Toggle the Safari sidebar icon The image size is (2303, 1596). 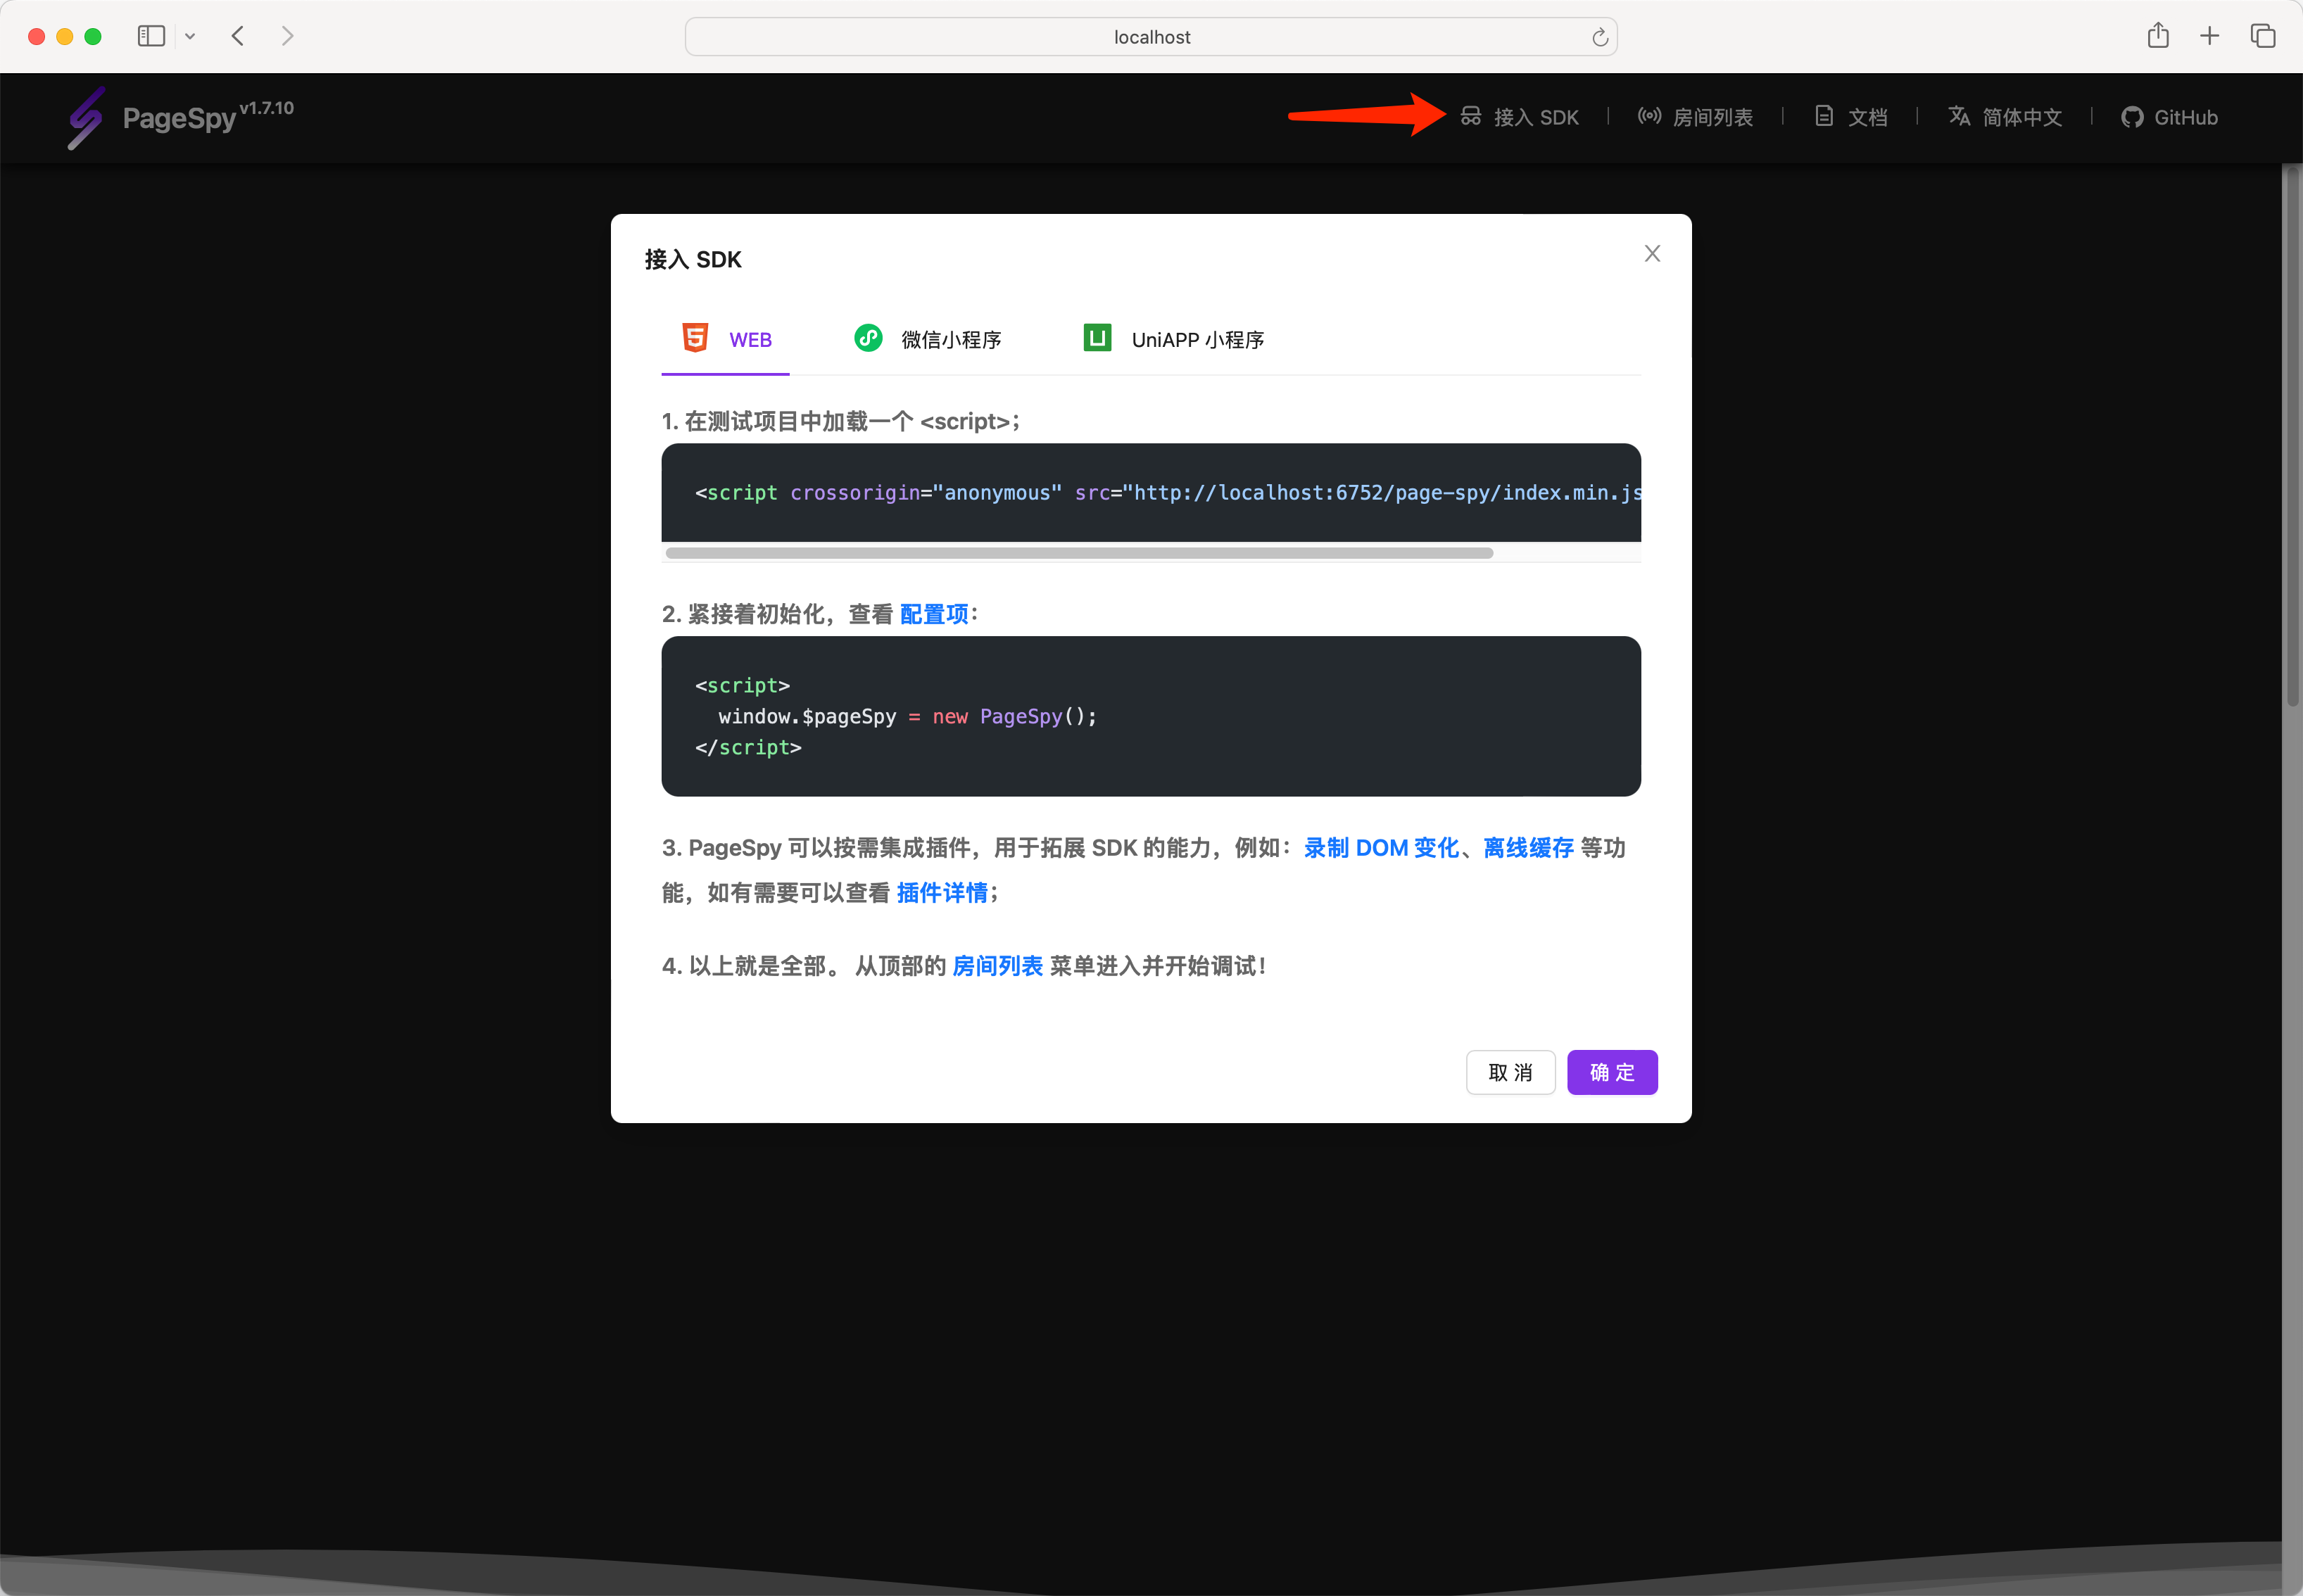pyautogui.click(x=151, y=36)
